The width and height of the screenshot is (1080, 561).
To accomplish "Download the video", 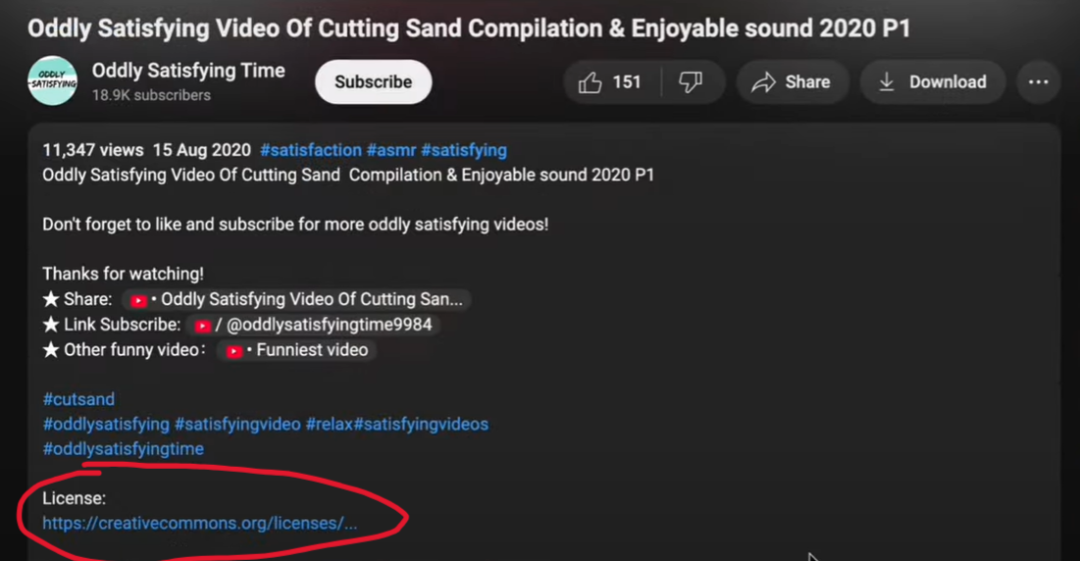I will pyautogui.click(x=932, y=82).
